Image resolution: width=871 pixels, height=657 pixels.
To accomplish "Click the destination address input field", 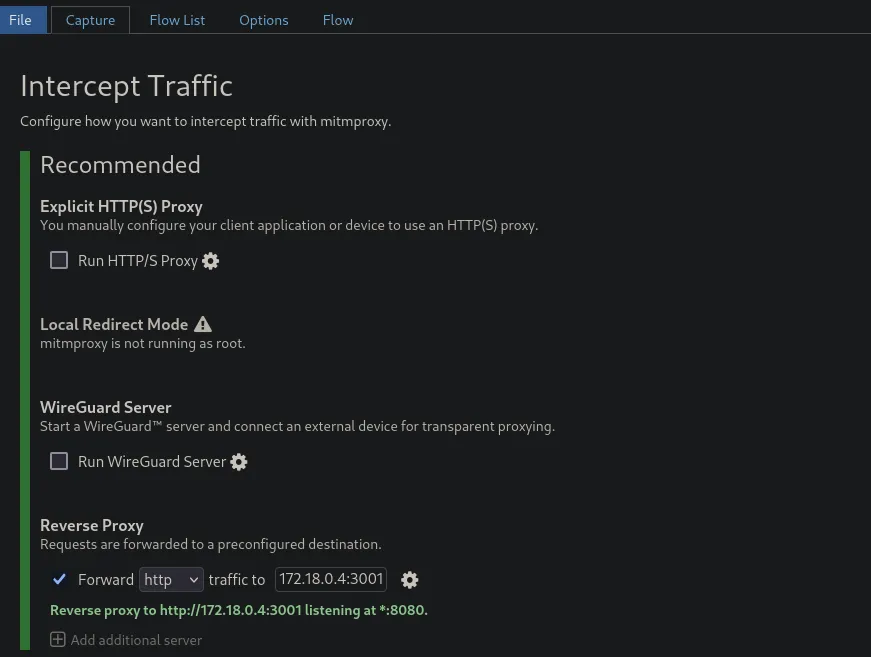I will [x=330, y=579].
